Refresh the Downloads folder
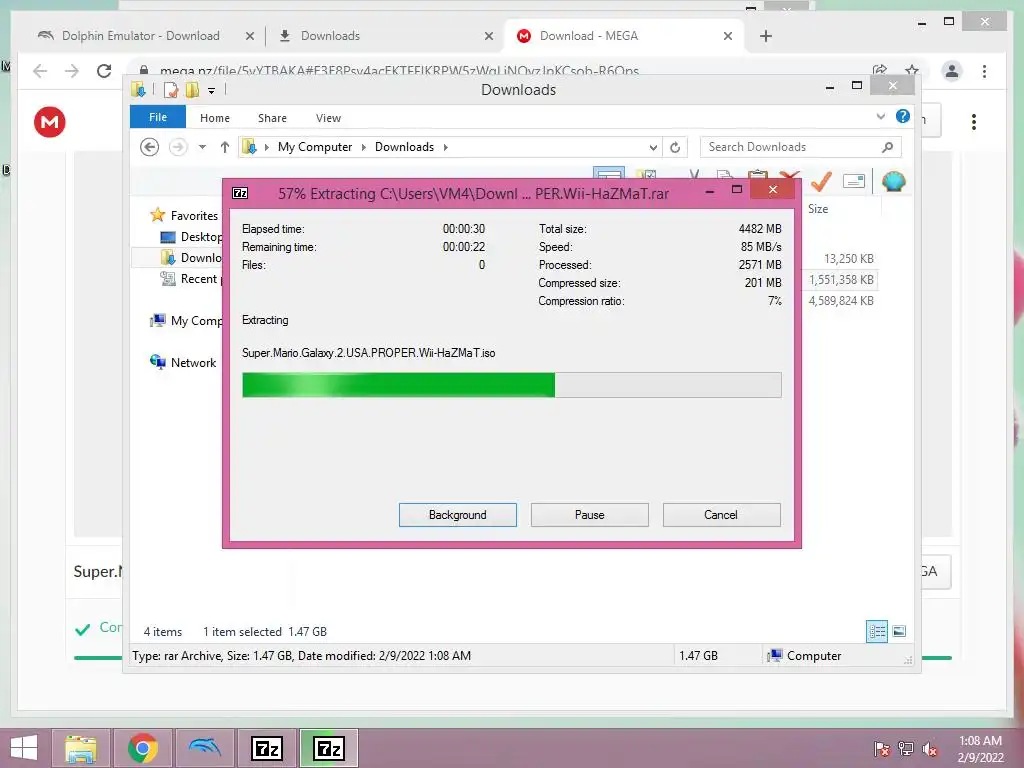Image resolution: width=1024 pixels, height=768 pixels. coord(675,148)
